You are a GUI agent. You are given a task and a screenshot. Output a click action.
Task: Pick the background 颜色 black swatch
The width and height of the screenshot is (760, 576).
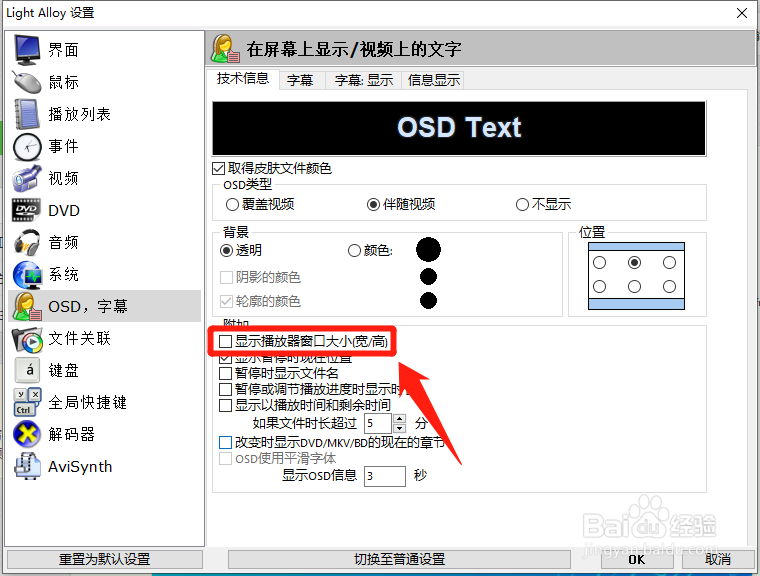click(x=428, y=250)
